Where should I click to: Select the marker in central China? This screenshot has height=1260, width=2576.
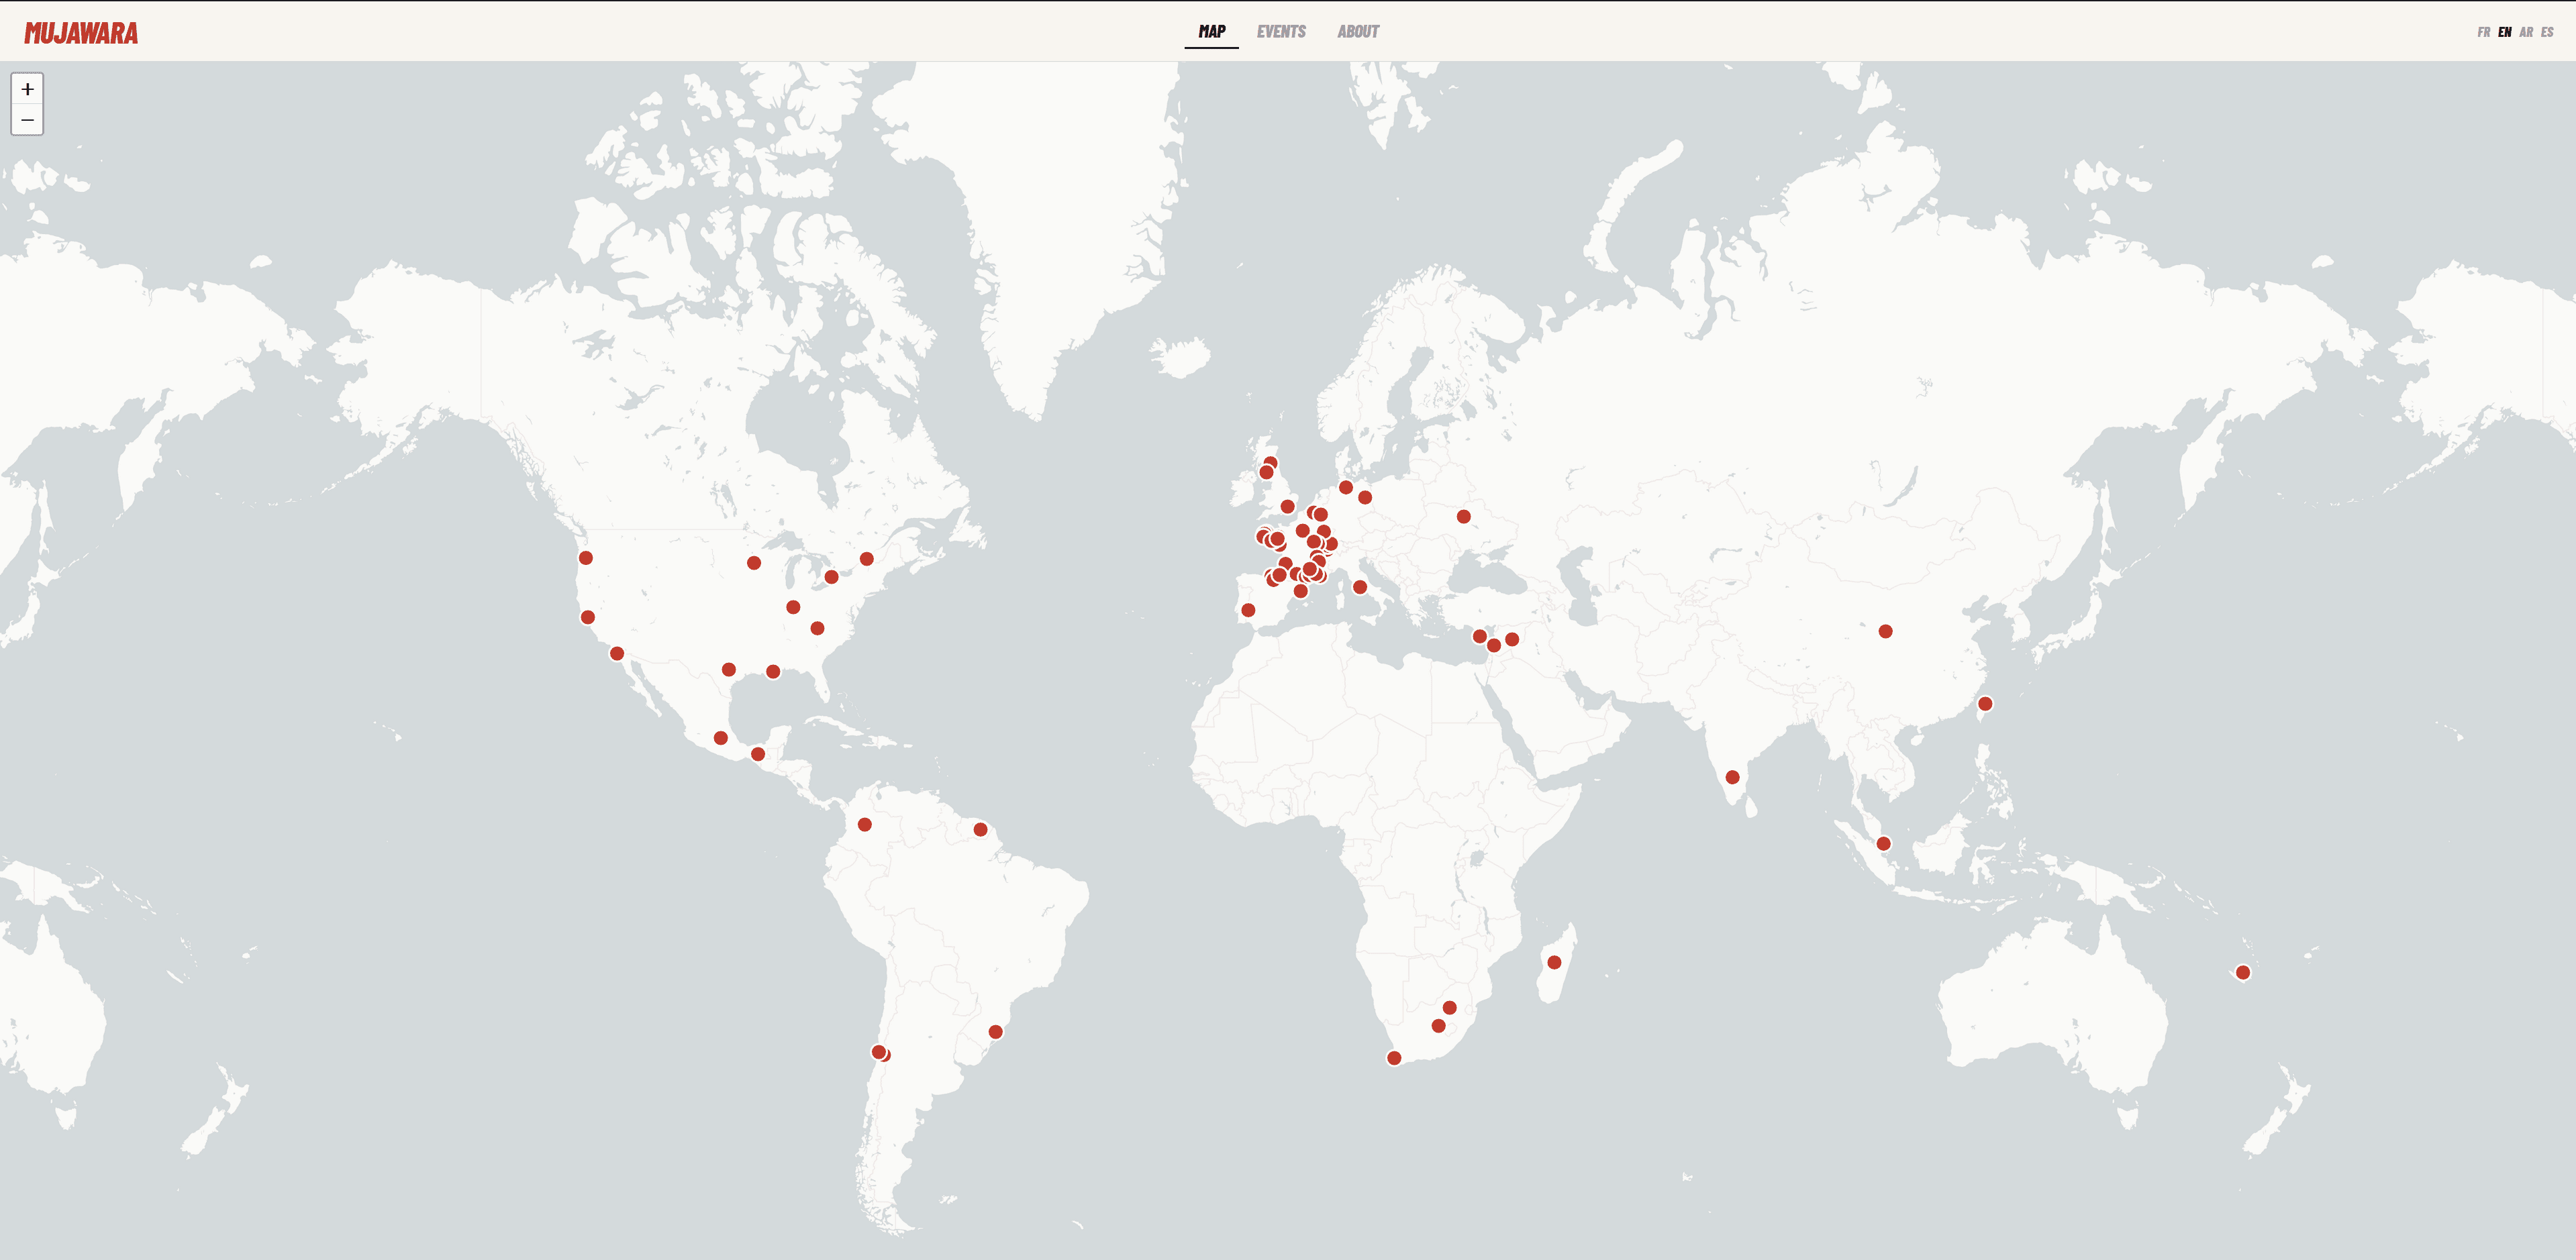tap(1885, 631)
